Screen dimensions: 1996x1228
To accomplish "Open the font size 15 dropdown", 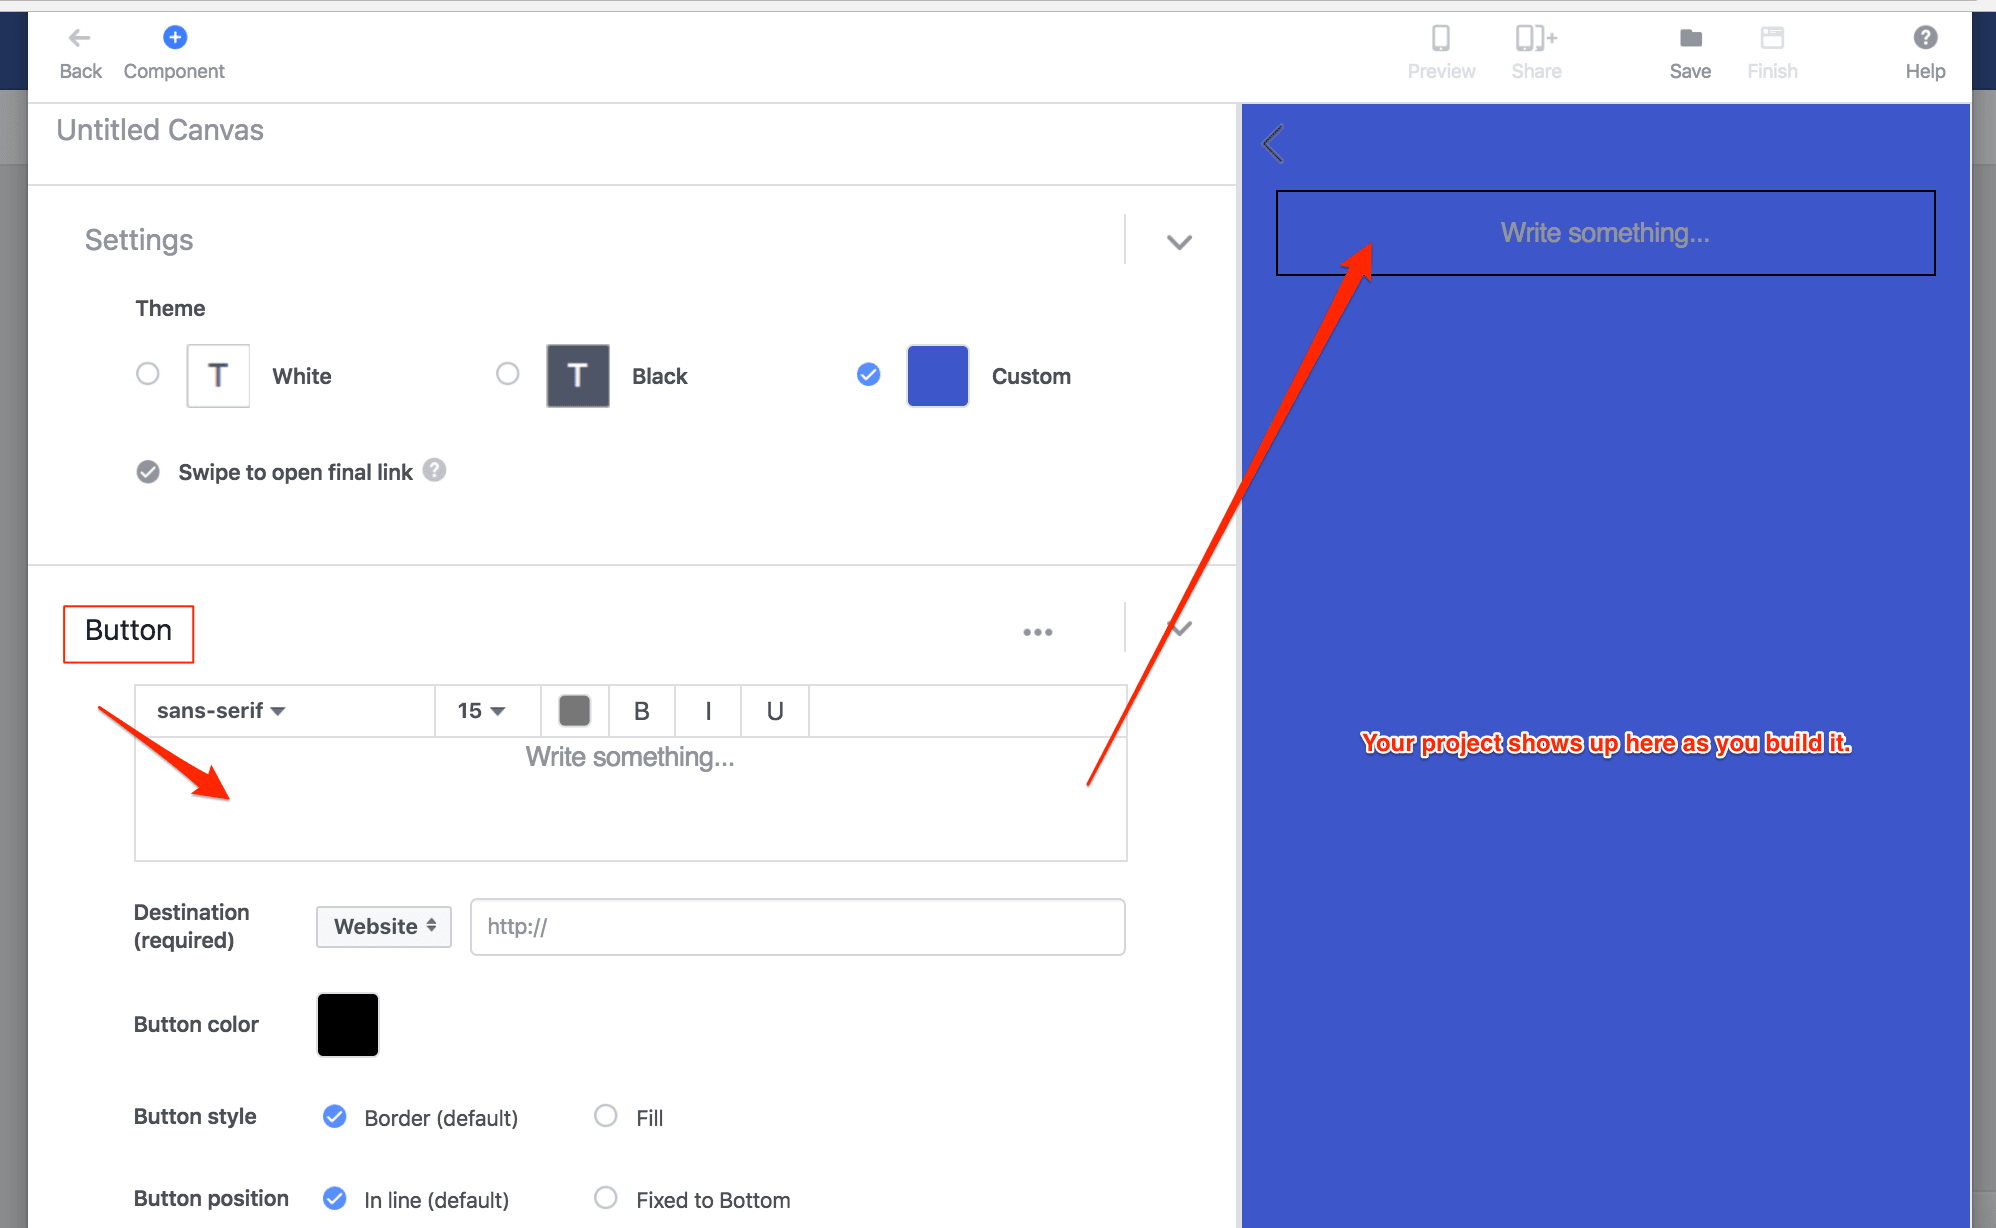I will 481,711.
